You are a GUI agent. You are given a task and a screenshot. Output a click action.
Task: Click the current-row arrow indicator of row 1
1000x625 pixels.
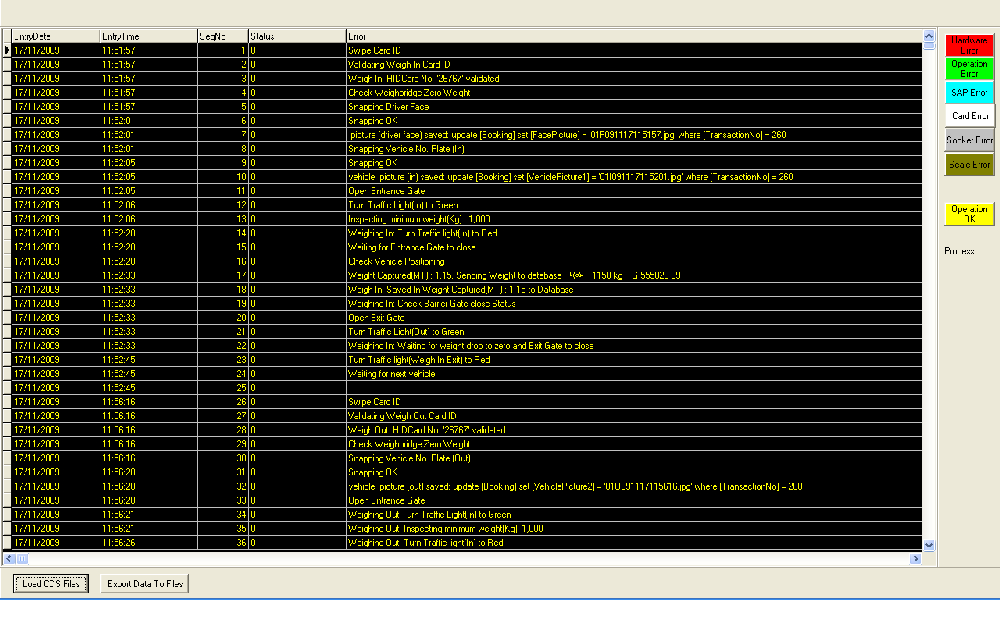(x=7, y=50)
